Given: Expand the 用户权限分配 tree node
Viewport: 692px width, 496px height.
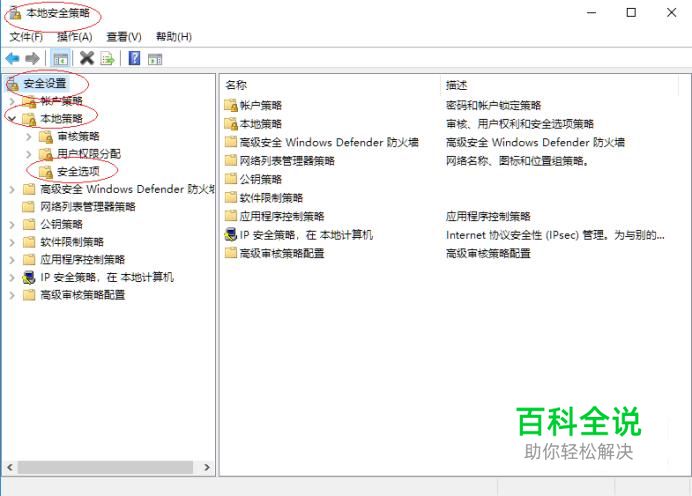Looking at the screenshot, I should point(29,154).
